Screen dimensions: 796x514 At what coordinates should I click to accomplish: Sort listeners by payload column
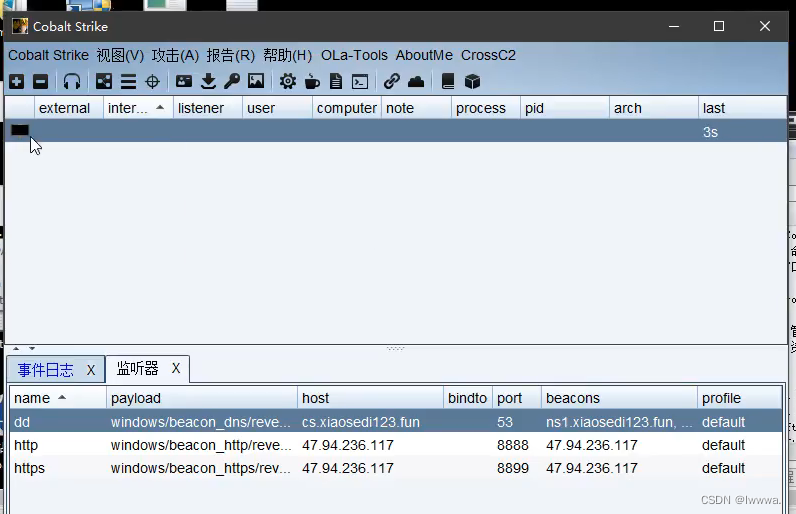[x=202, y=398]
